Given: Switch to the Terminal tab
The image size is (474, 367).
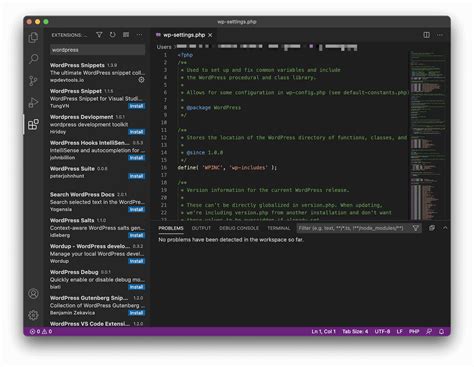Looking at the screenshot, I should coord(279,228).
